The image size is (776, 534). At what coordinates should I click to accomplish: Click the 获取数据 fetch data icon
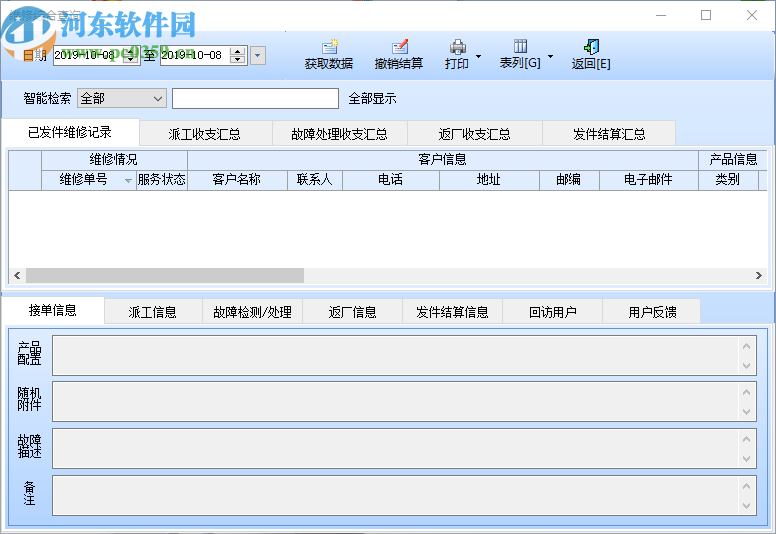pos(330,47)
